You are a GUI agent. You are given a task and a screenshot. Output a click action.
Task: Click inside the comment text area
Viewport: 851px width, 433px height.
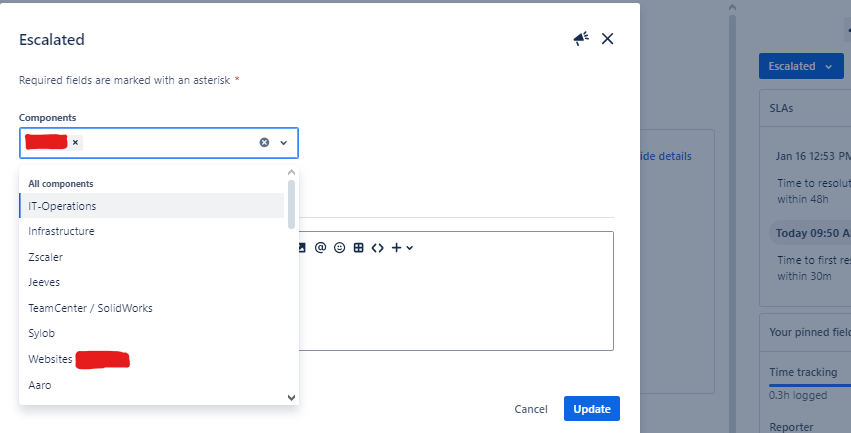tap(456, 304)
